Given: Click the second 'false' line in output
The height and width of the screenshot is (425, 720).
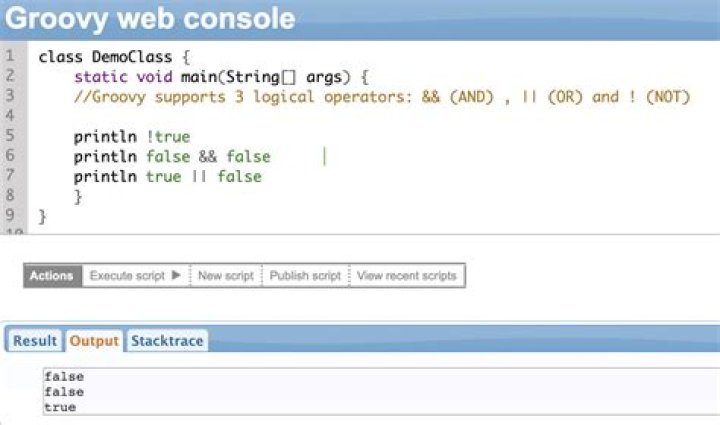Looking at the screenshot, I should pos(64,392).
